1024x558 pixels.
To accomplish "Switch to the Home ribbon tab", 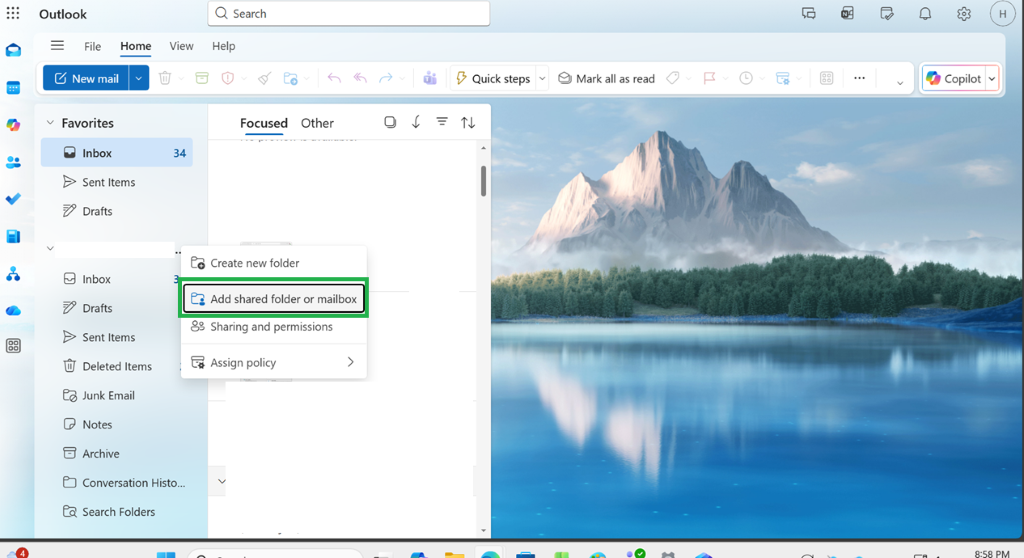I will (x=136, y=46).
